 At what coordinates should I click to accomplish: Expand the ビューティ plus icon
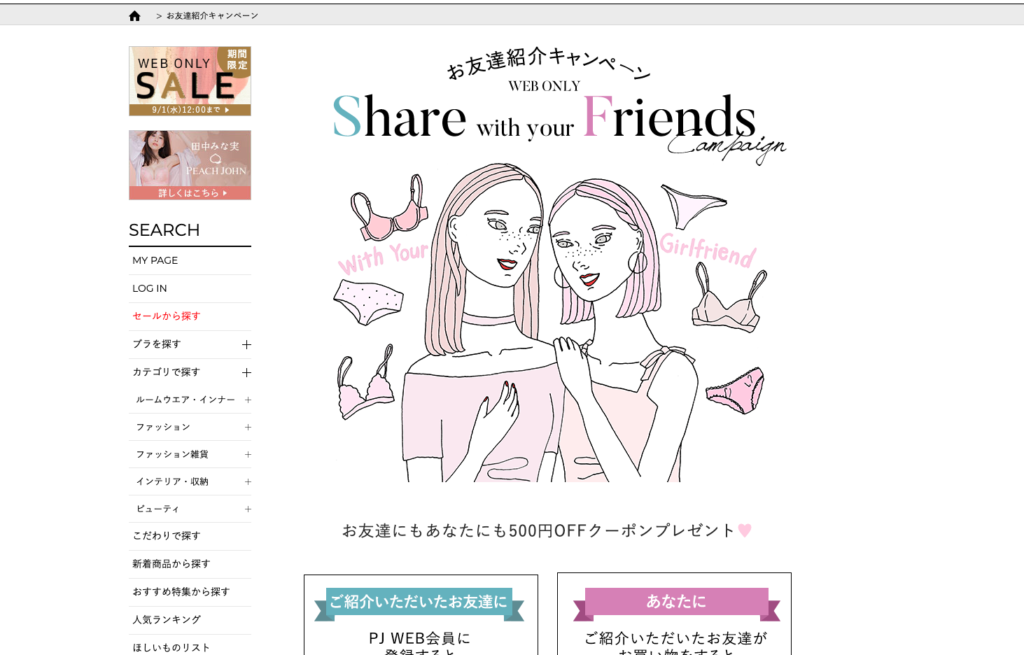click(x=248, y=509)
